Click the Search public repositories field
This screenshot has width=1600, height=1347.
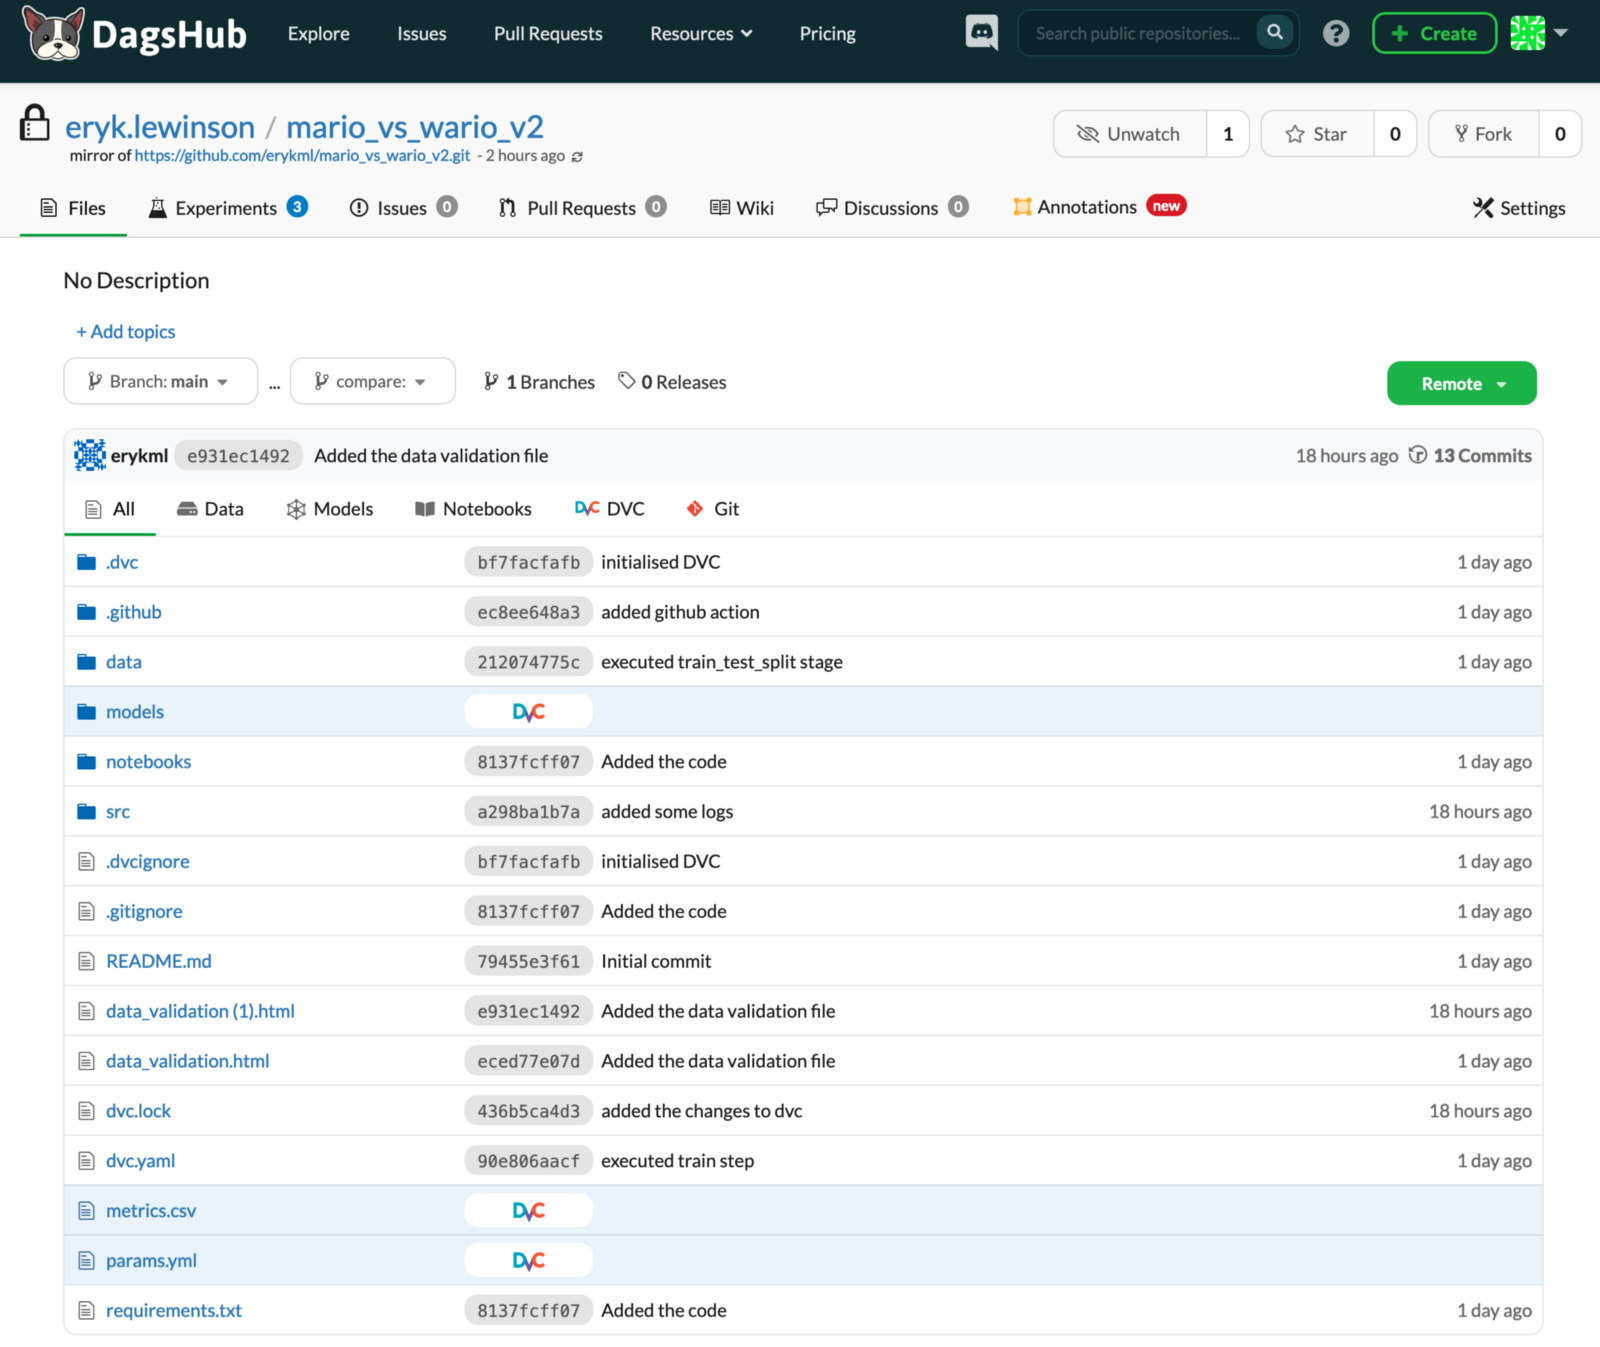click(1138, 33)
